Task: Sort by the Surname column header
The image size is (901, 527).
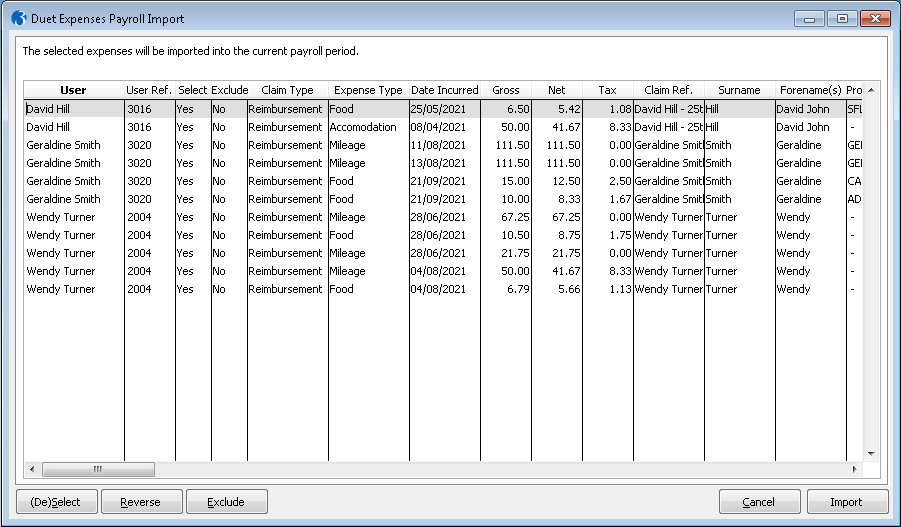Action: point(740,90)
